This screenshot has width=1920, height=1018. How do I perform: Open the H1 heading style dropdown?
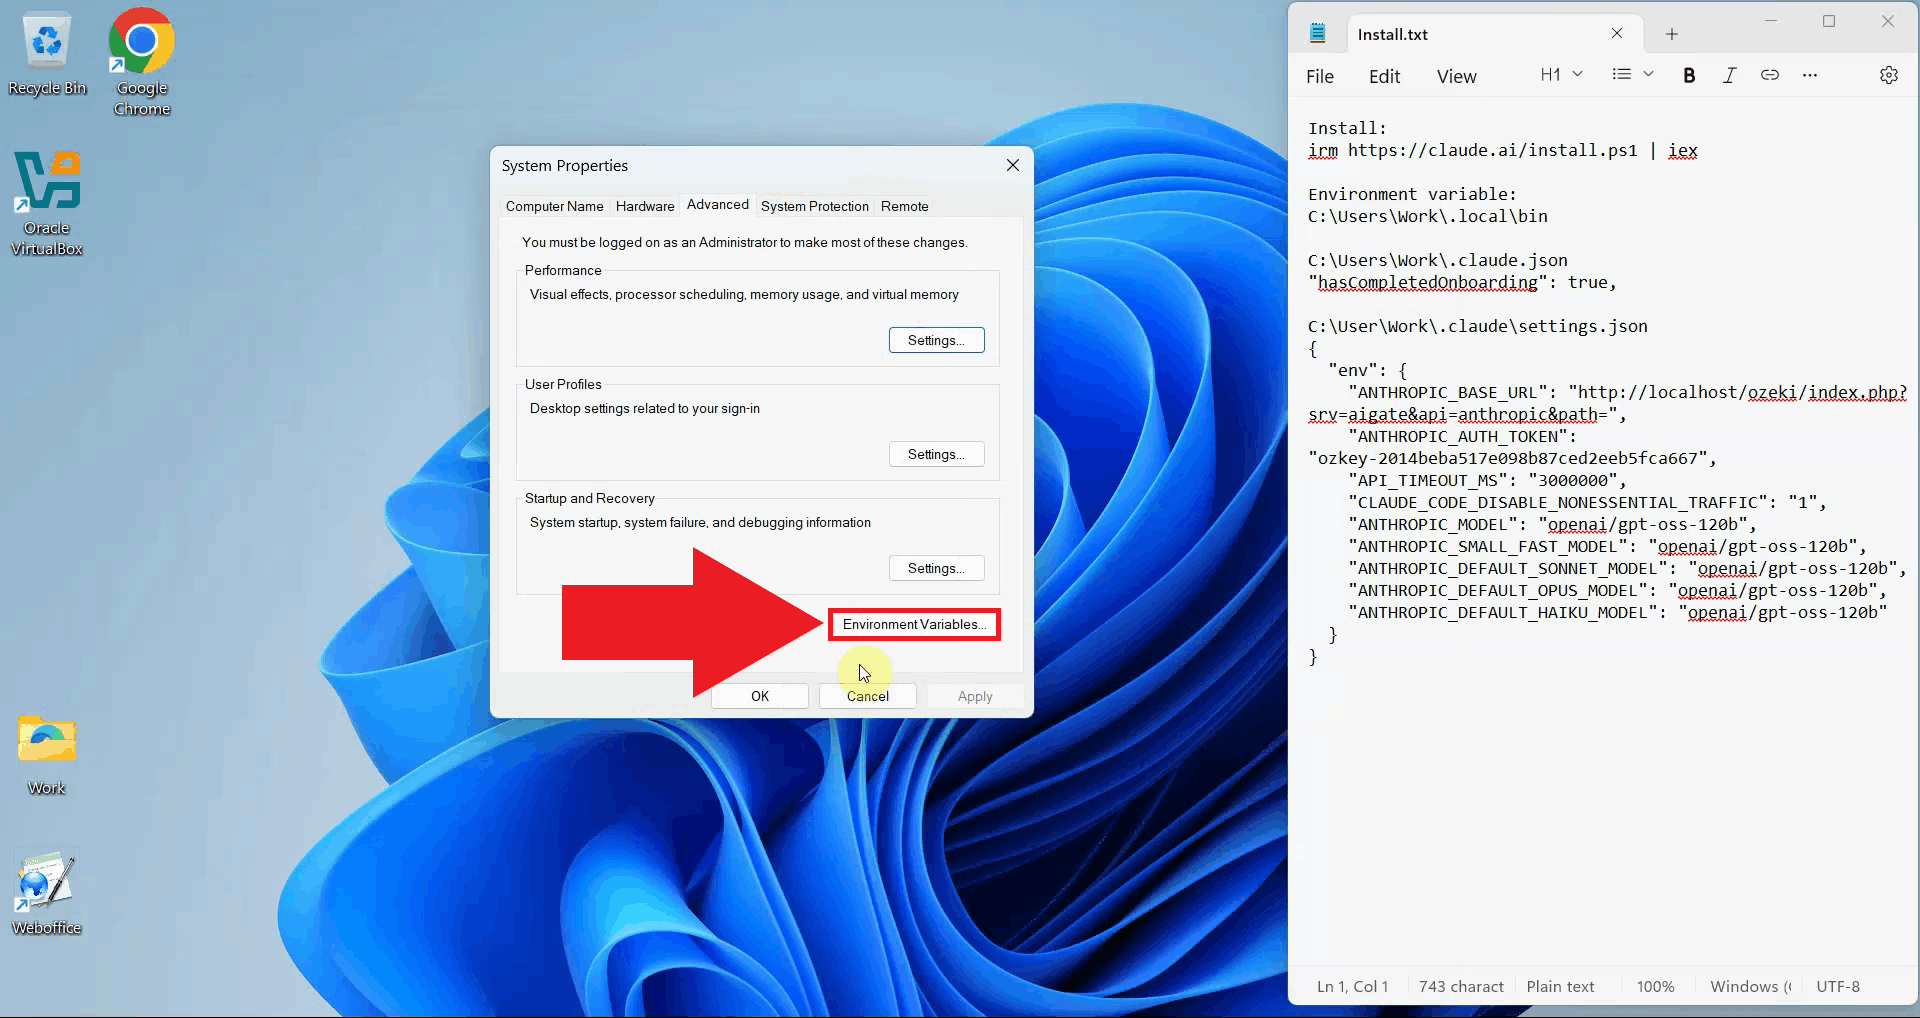[1560, 75]
